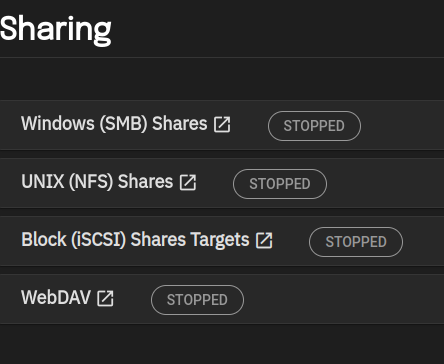Click the dark area right of Sharing heading
This screenshot has width=444, height=364.
click(x=277, y=29)
